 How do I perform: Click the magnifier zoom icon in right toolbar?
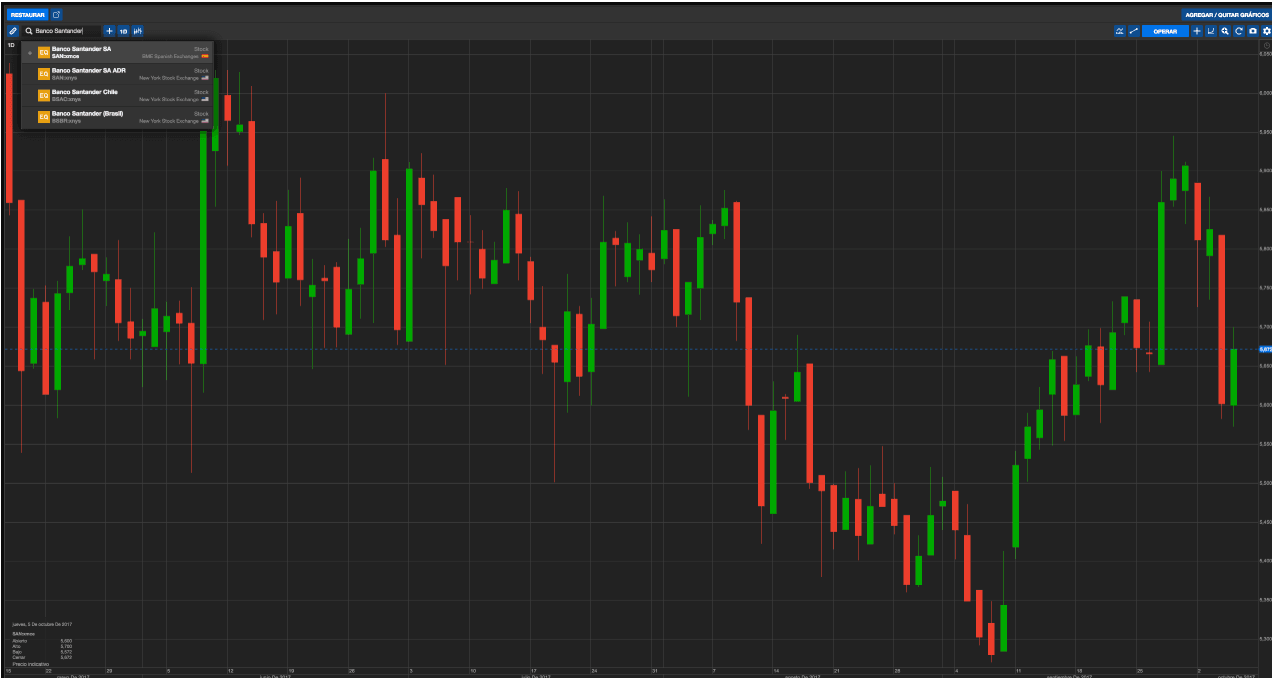pyautogui.click(x=1225, y=31)
